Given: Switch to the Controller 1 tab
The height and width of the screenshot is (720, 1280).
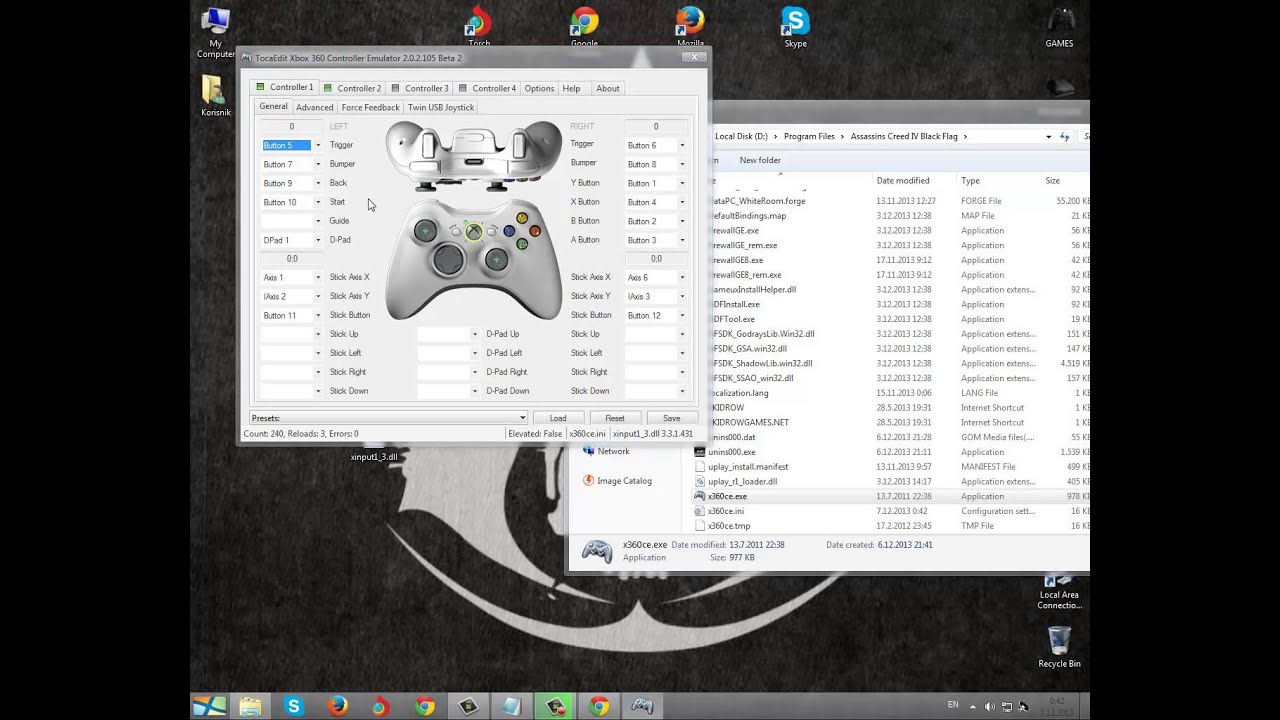Looking at the screenshot, I should [284, 87].
